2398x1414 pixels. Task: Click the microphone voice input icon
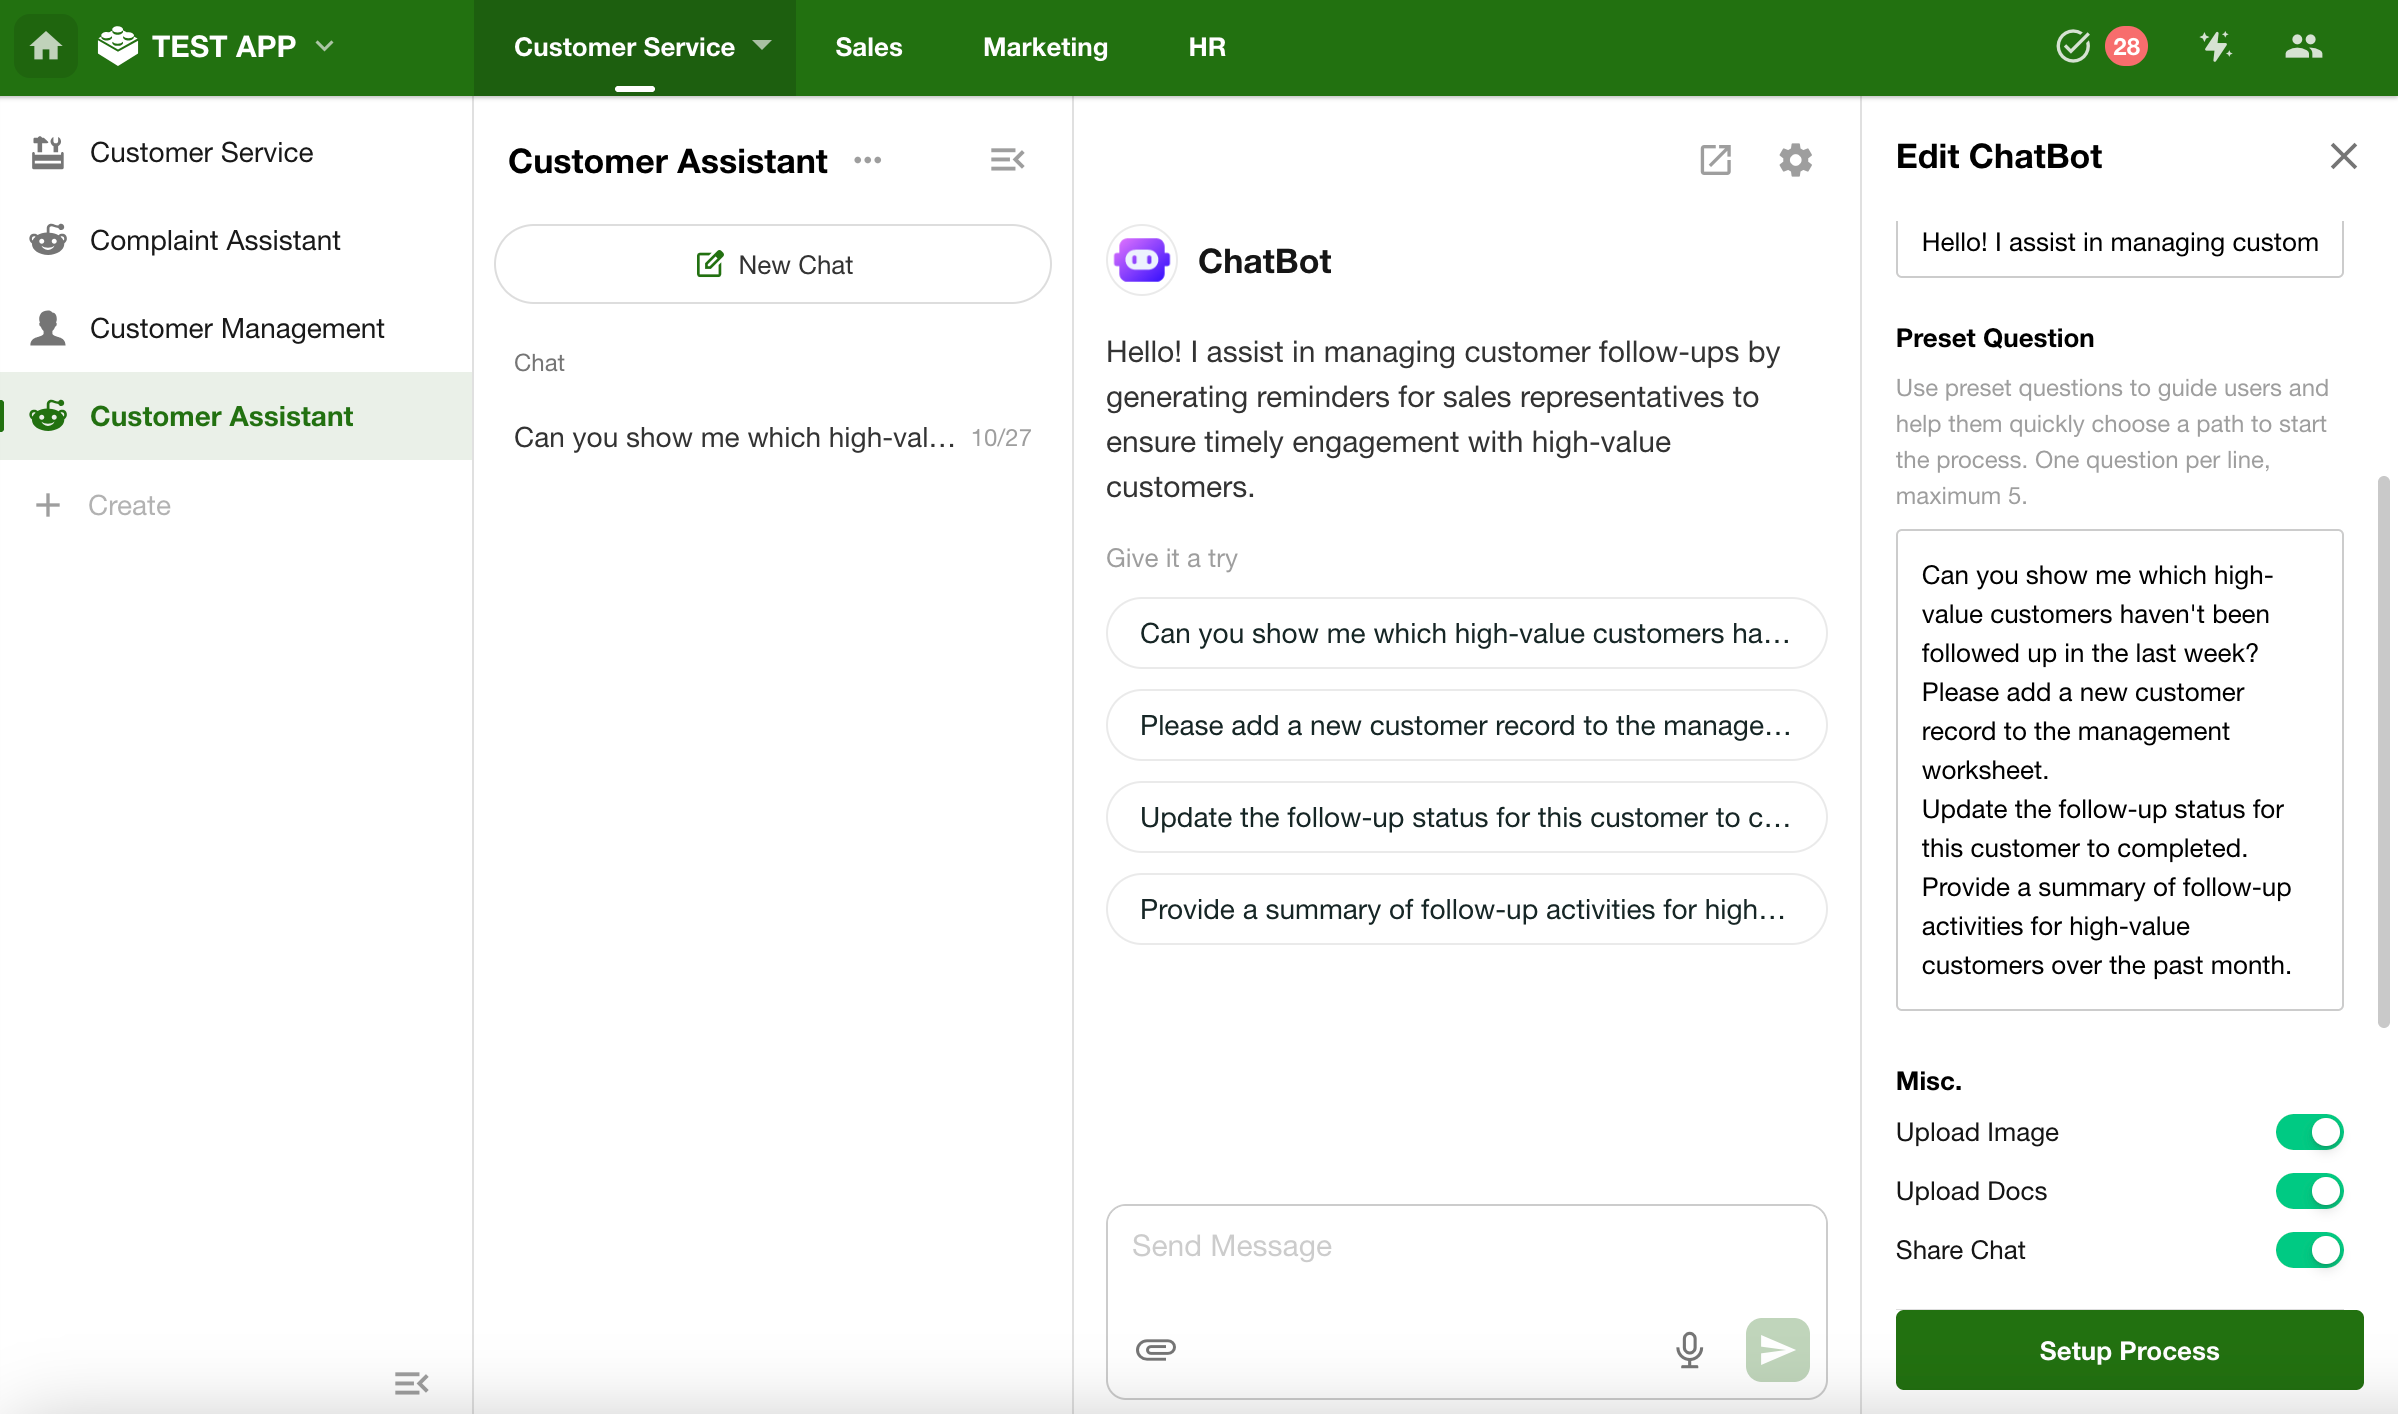(1689, 1349)
